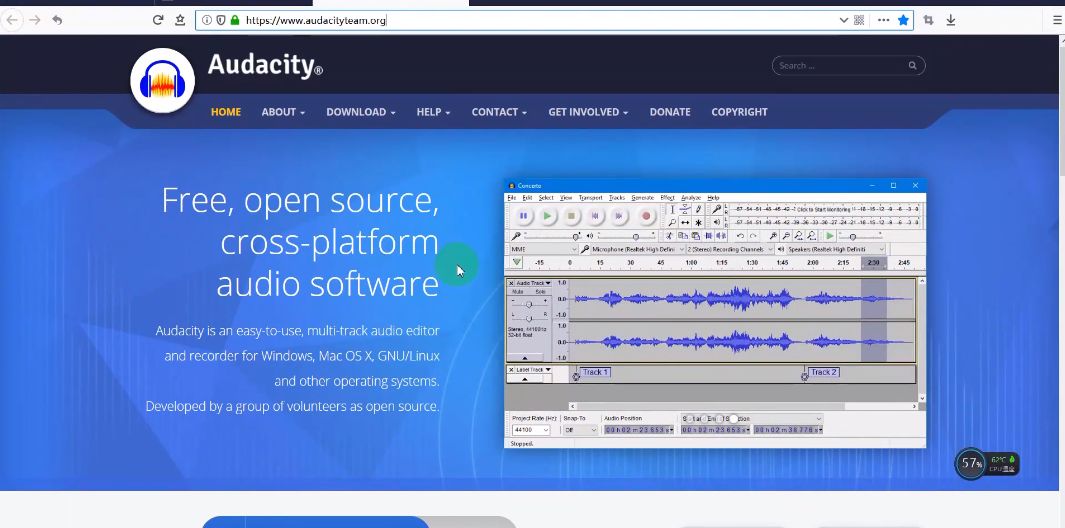This screenshot has height=528, width=1065.
Task: Click Pause button in Audacity screenshot
Action: [523, 216]
